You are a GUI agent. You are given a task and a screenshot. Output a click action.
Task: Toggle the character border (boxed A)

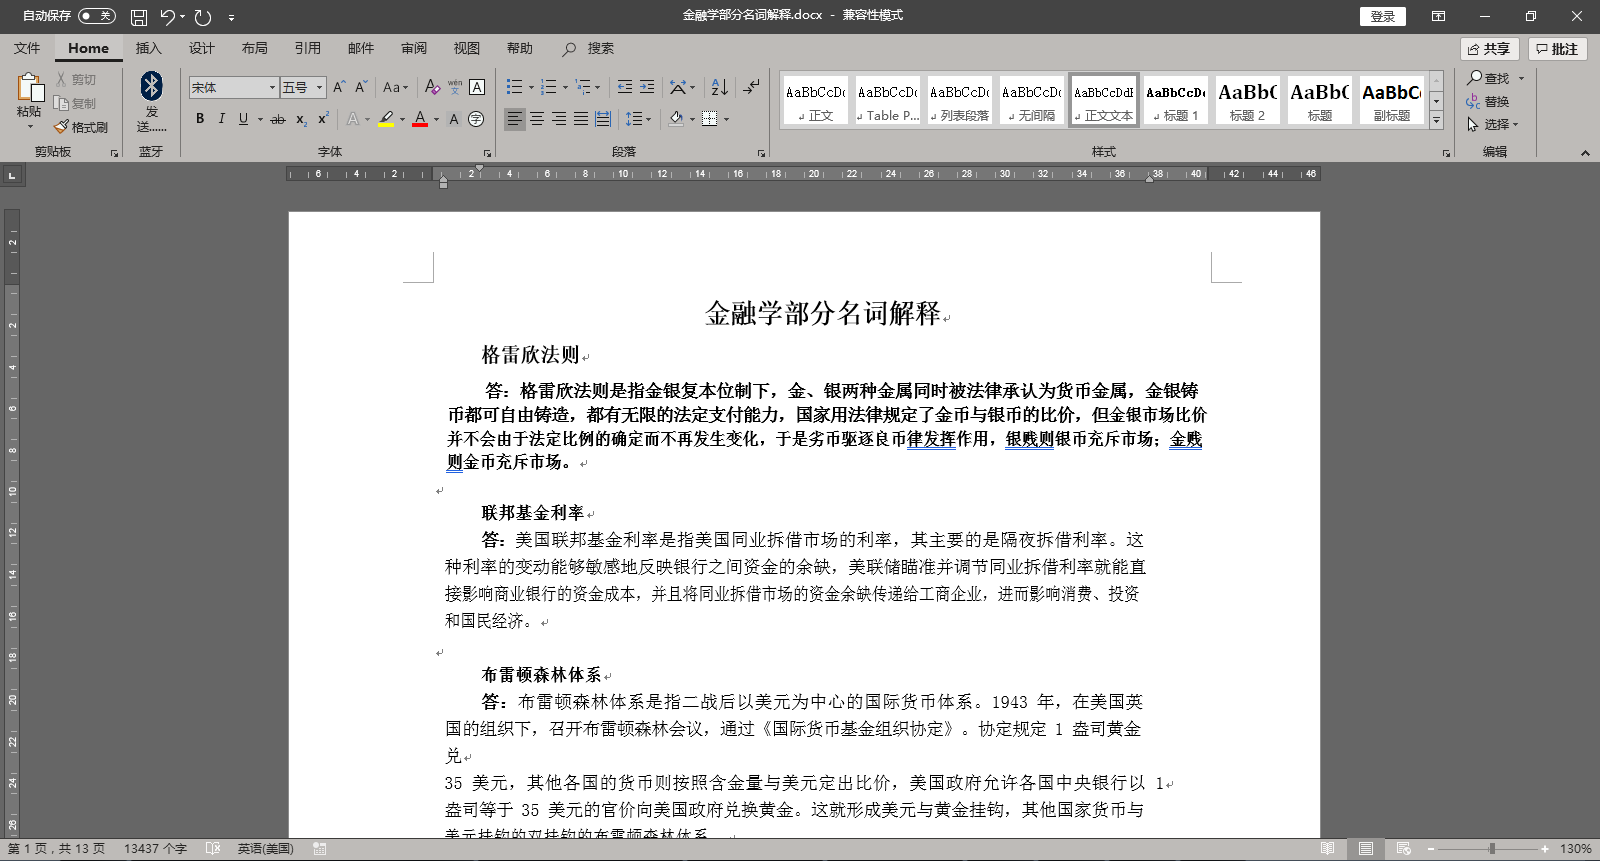[477, 88]
